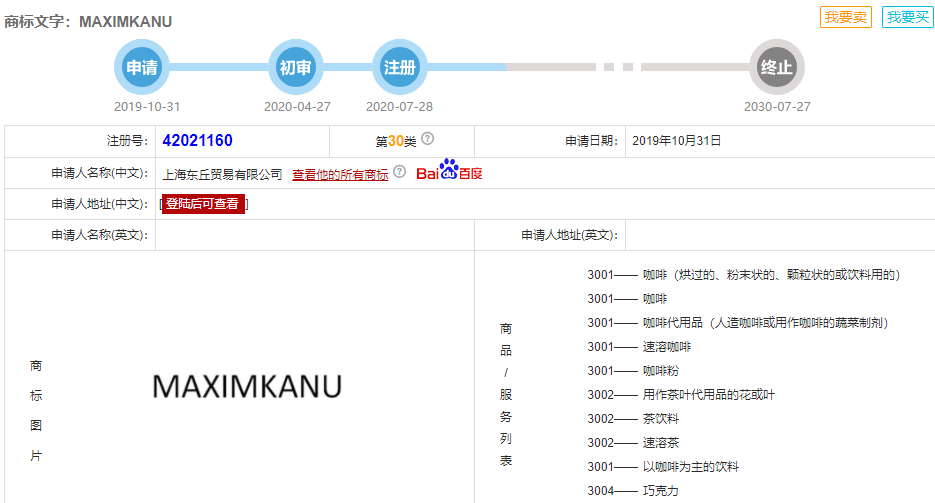
Task: Click the applicant name 上海东丘贸易有限公司
Action: pos(222,175)
